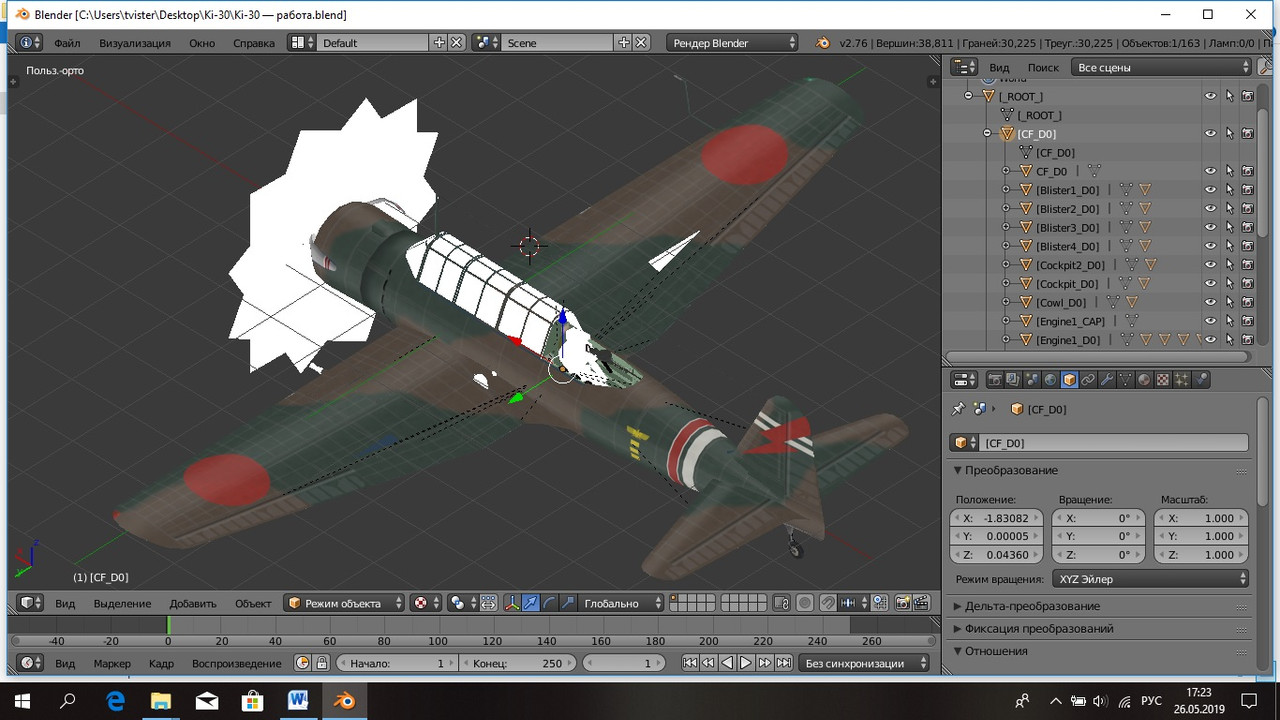Open the Constraints chain-link tab
Image resolution: width=1280 pixels, height=720 pixels.
coord(1088,380)
